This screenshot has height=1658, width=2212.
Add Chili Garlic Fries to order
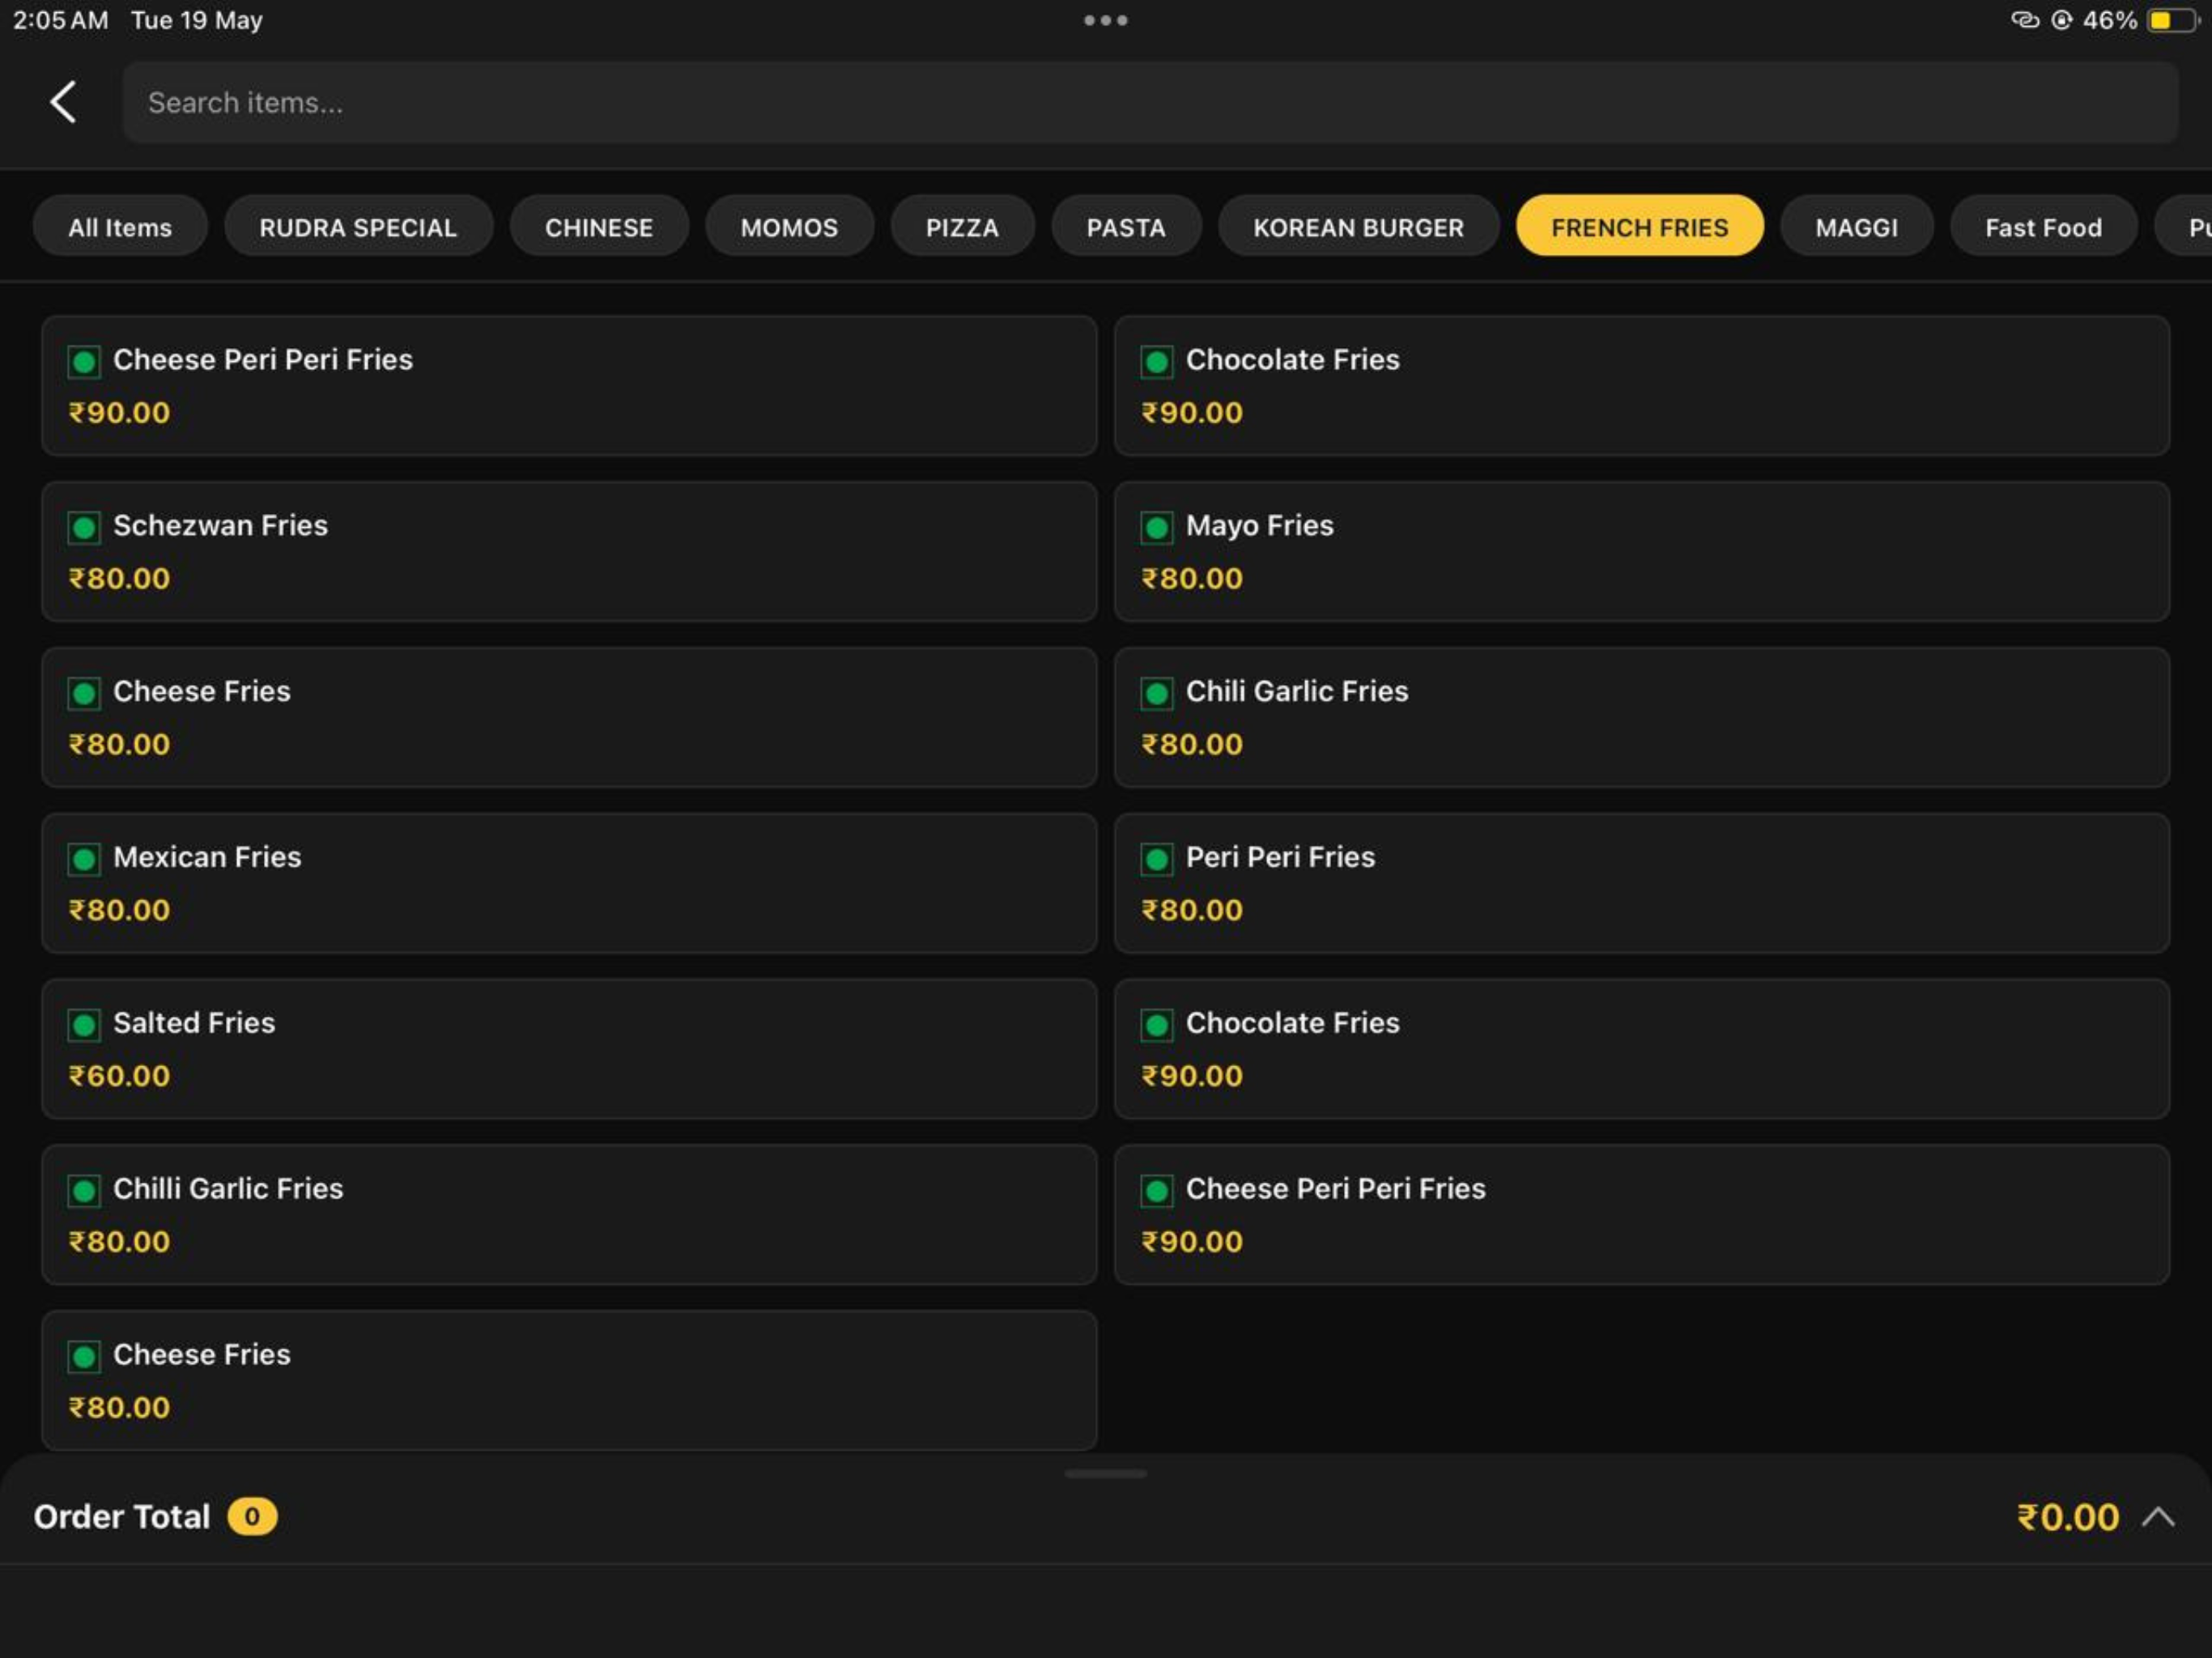coord(1642,718)
